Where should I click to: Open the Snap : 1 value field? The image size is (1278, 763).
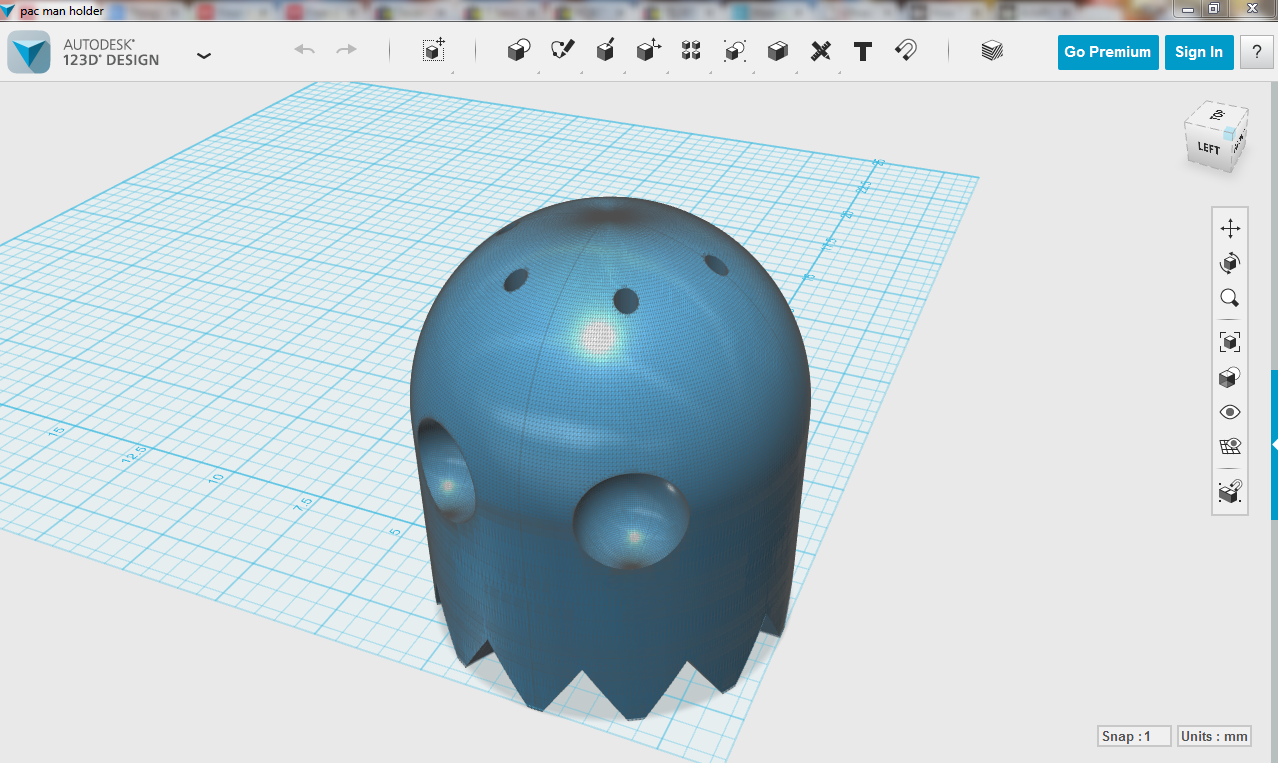[1134, 736]
